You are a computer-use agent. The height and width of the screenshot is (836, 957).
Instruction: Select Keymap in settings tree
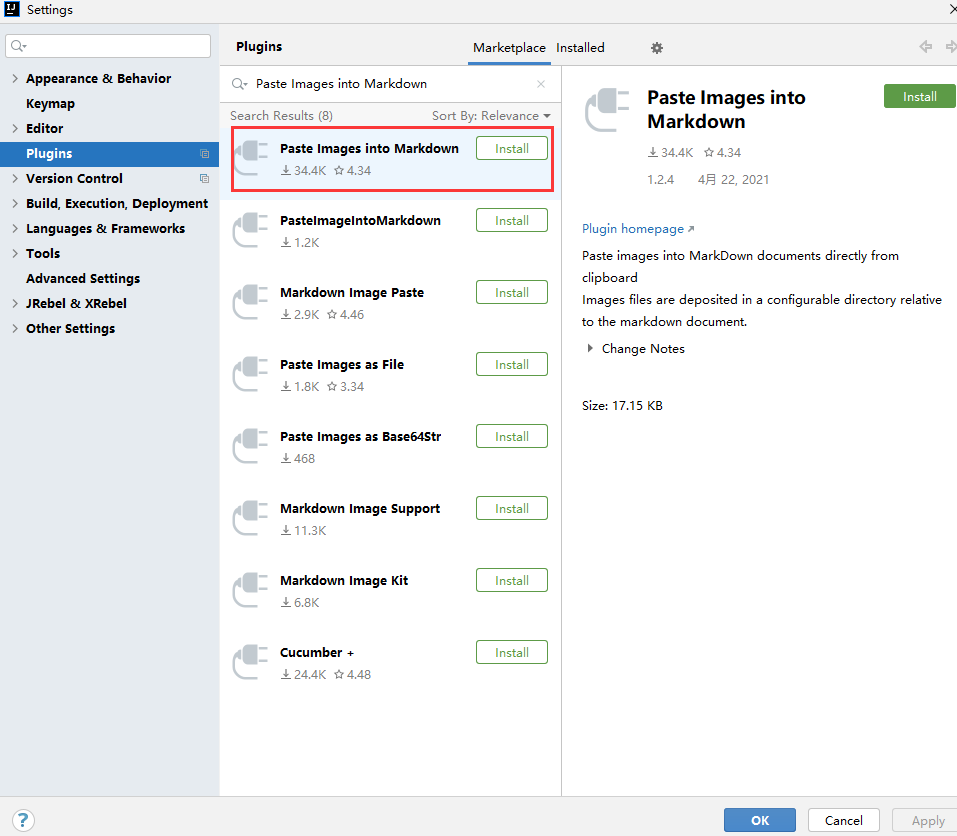pyautogui.click(x=50, y=104)
